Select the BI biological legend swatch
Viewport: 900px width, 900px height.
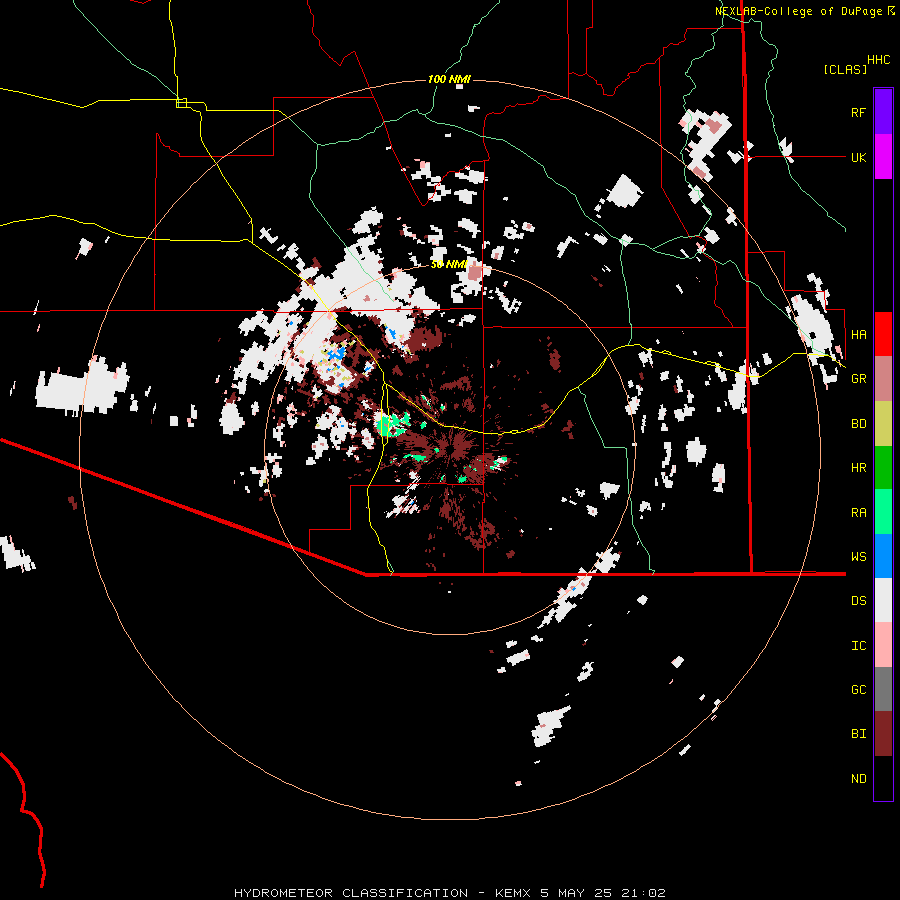coord(883,734)
